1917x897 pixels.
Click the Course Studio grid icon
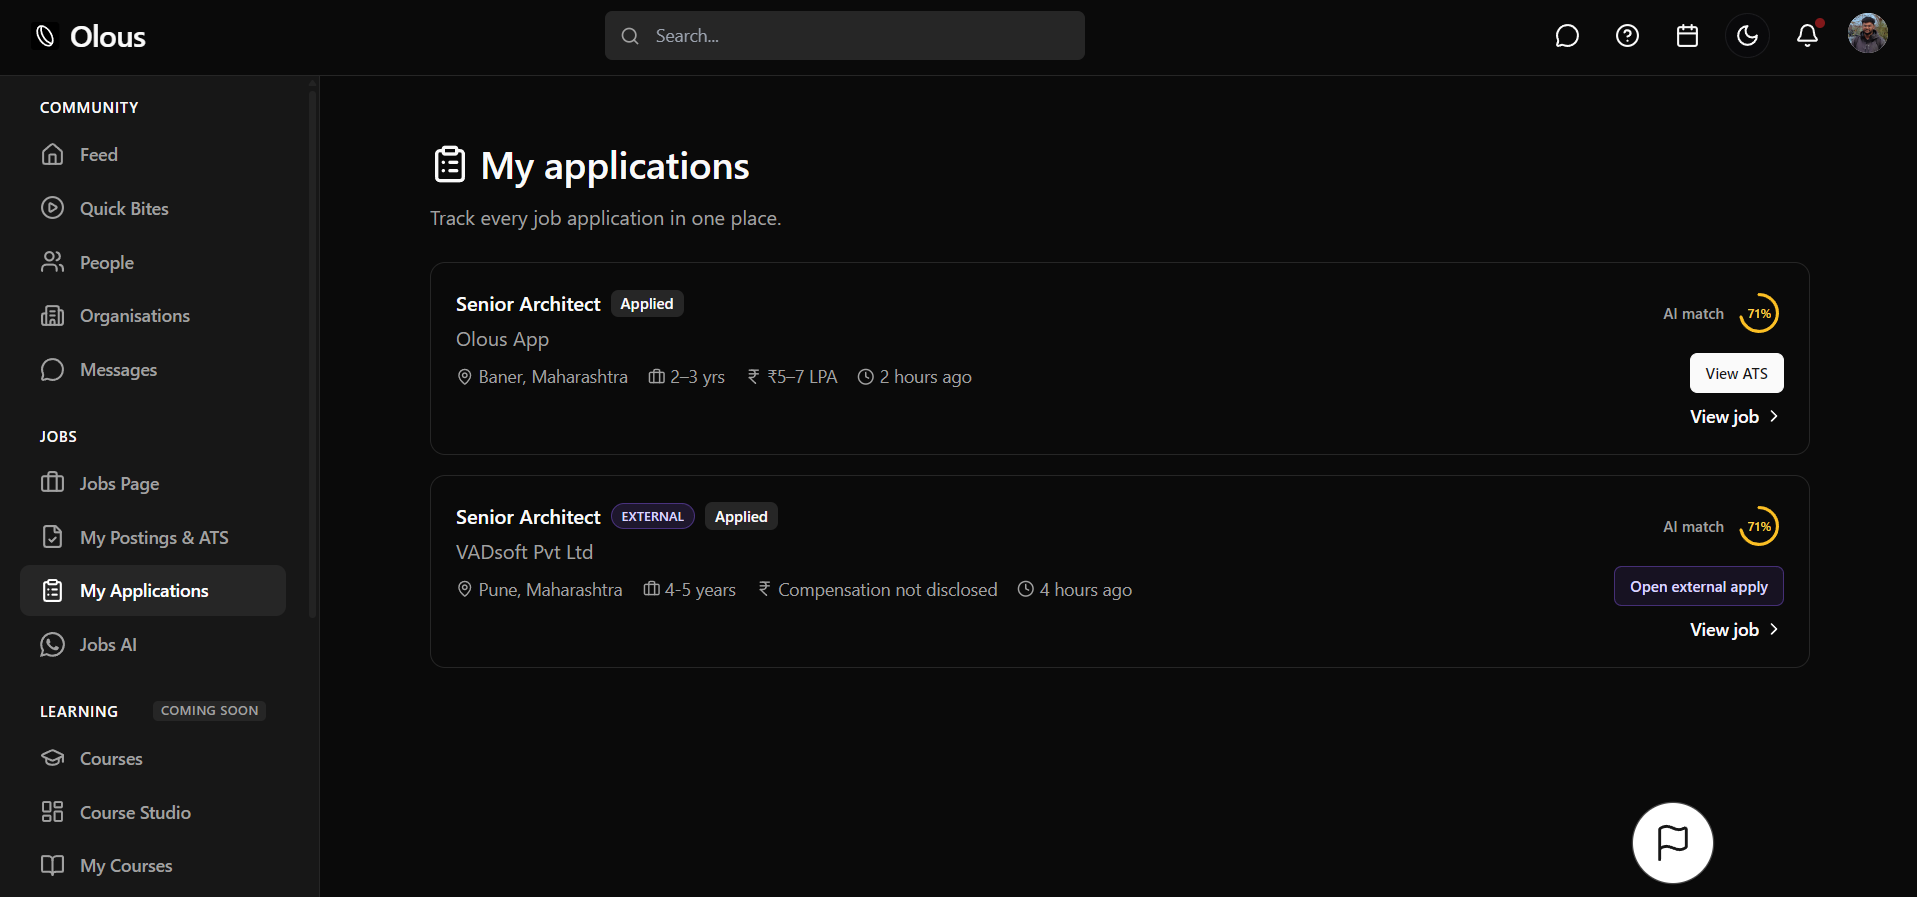(x=52, y=812)
